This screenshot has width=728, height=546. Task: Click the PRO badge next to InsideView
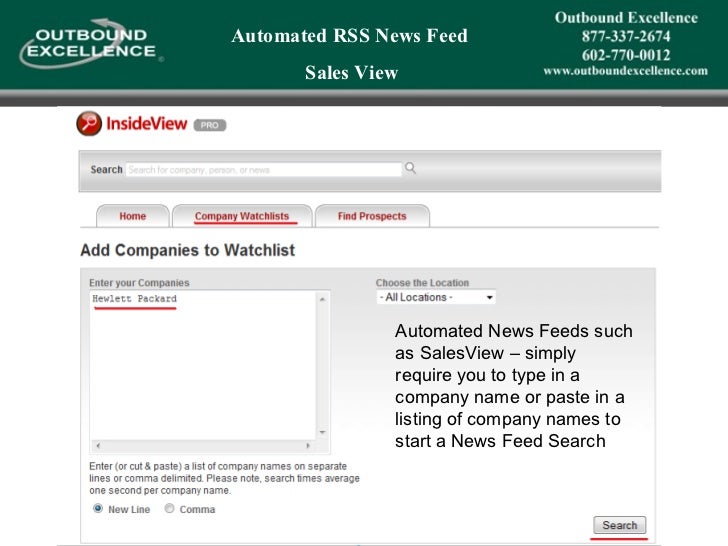[x=210, y=125]
